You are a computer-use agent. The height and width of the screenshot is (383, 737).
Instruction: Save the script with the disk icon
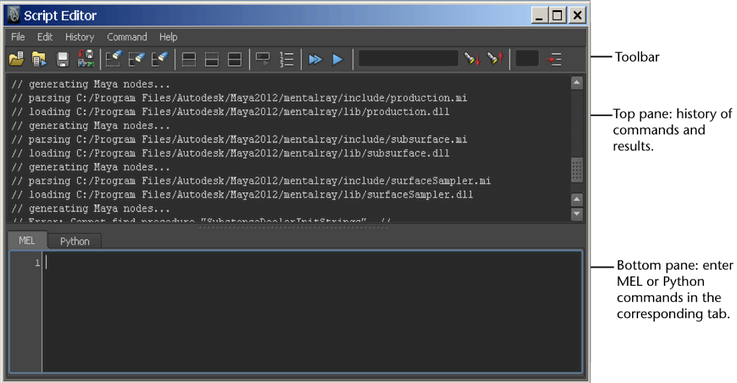(63, 60)
